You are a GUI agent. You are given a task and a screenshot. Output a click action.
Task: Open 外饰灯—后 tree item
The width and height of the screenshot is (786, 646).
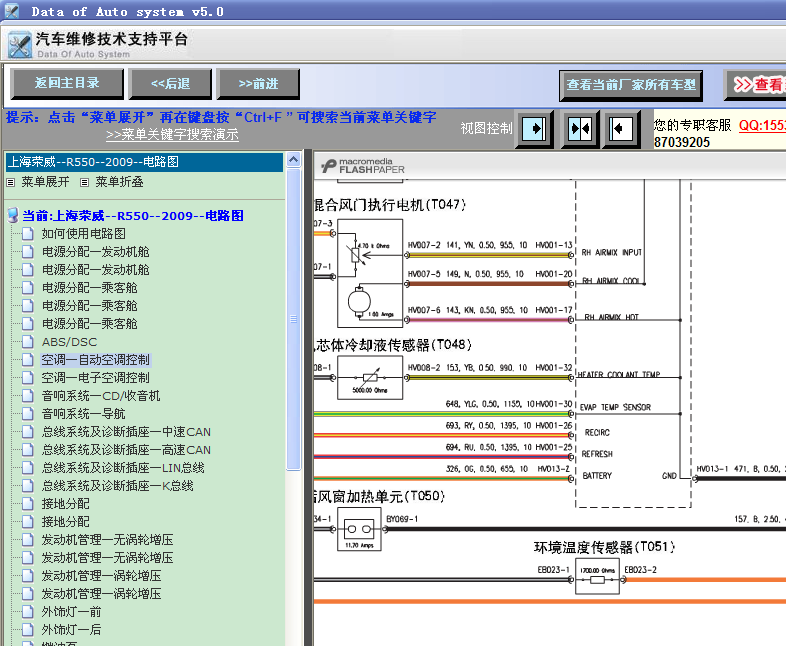click(x=71, y=630)
